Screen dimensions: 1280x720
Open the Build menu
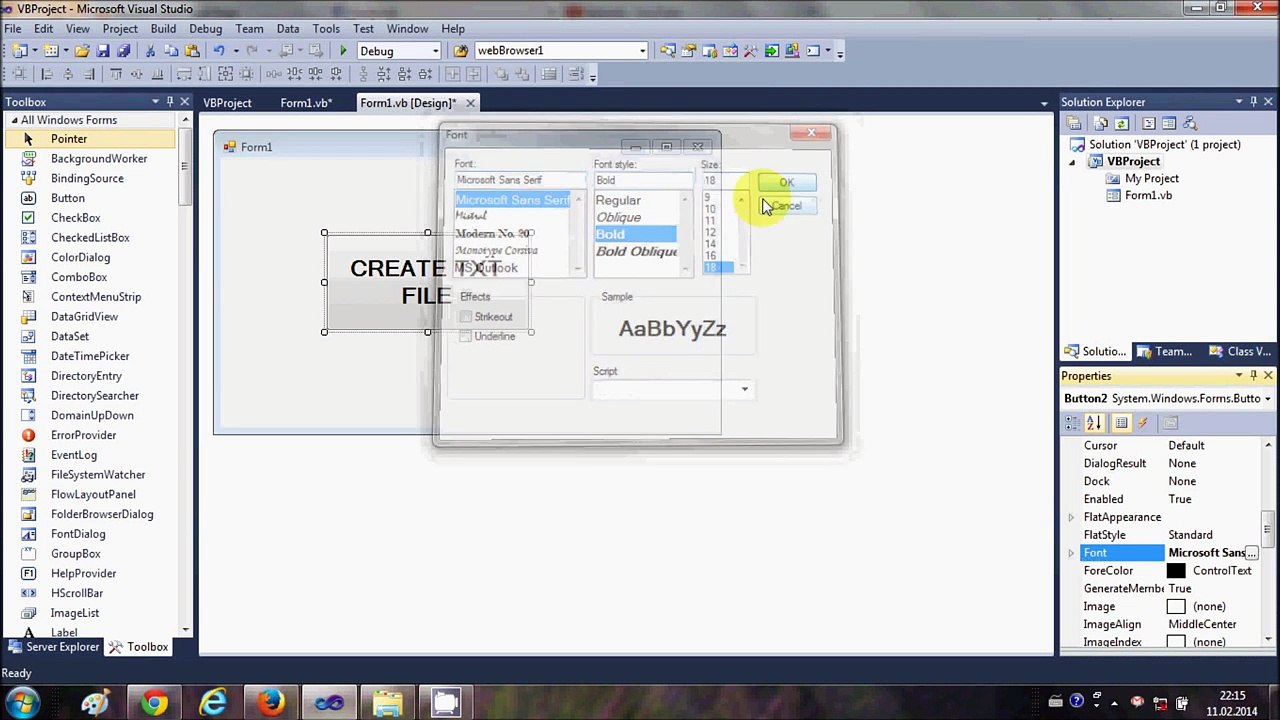[163, 29]
